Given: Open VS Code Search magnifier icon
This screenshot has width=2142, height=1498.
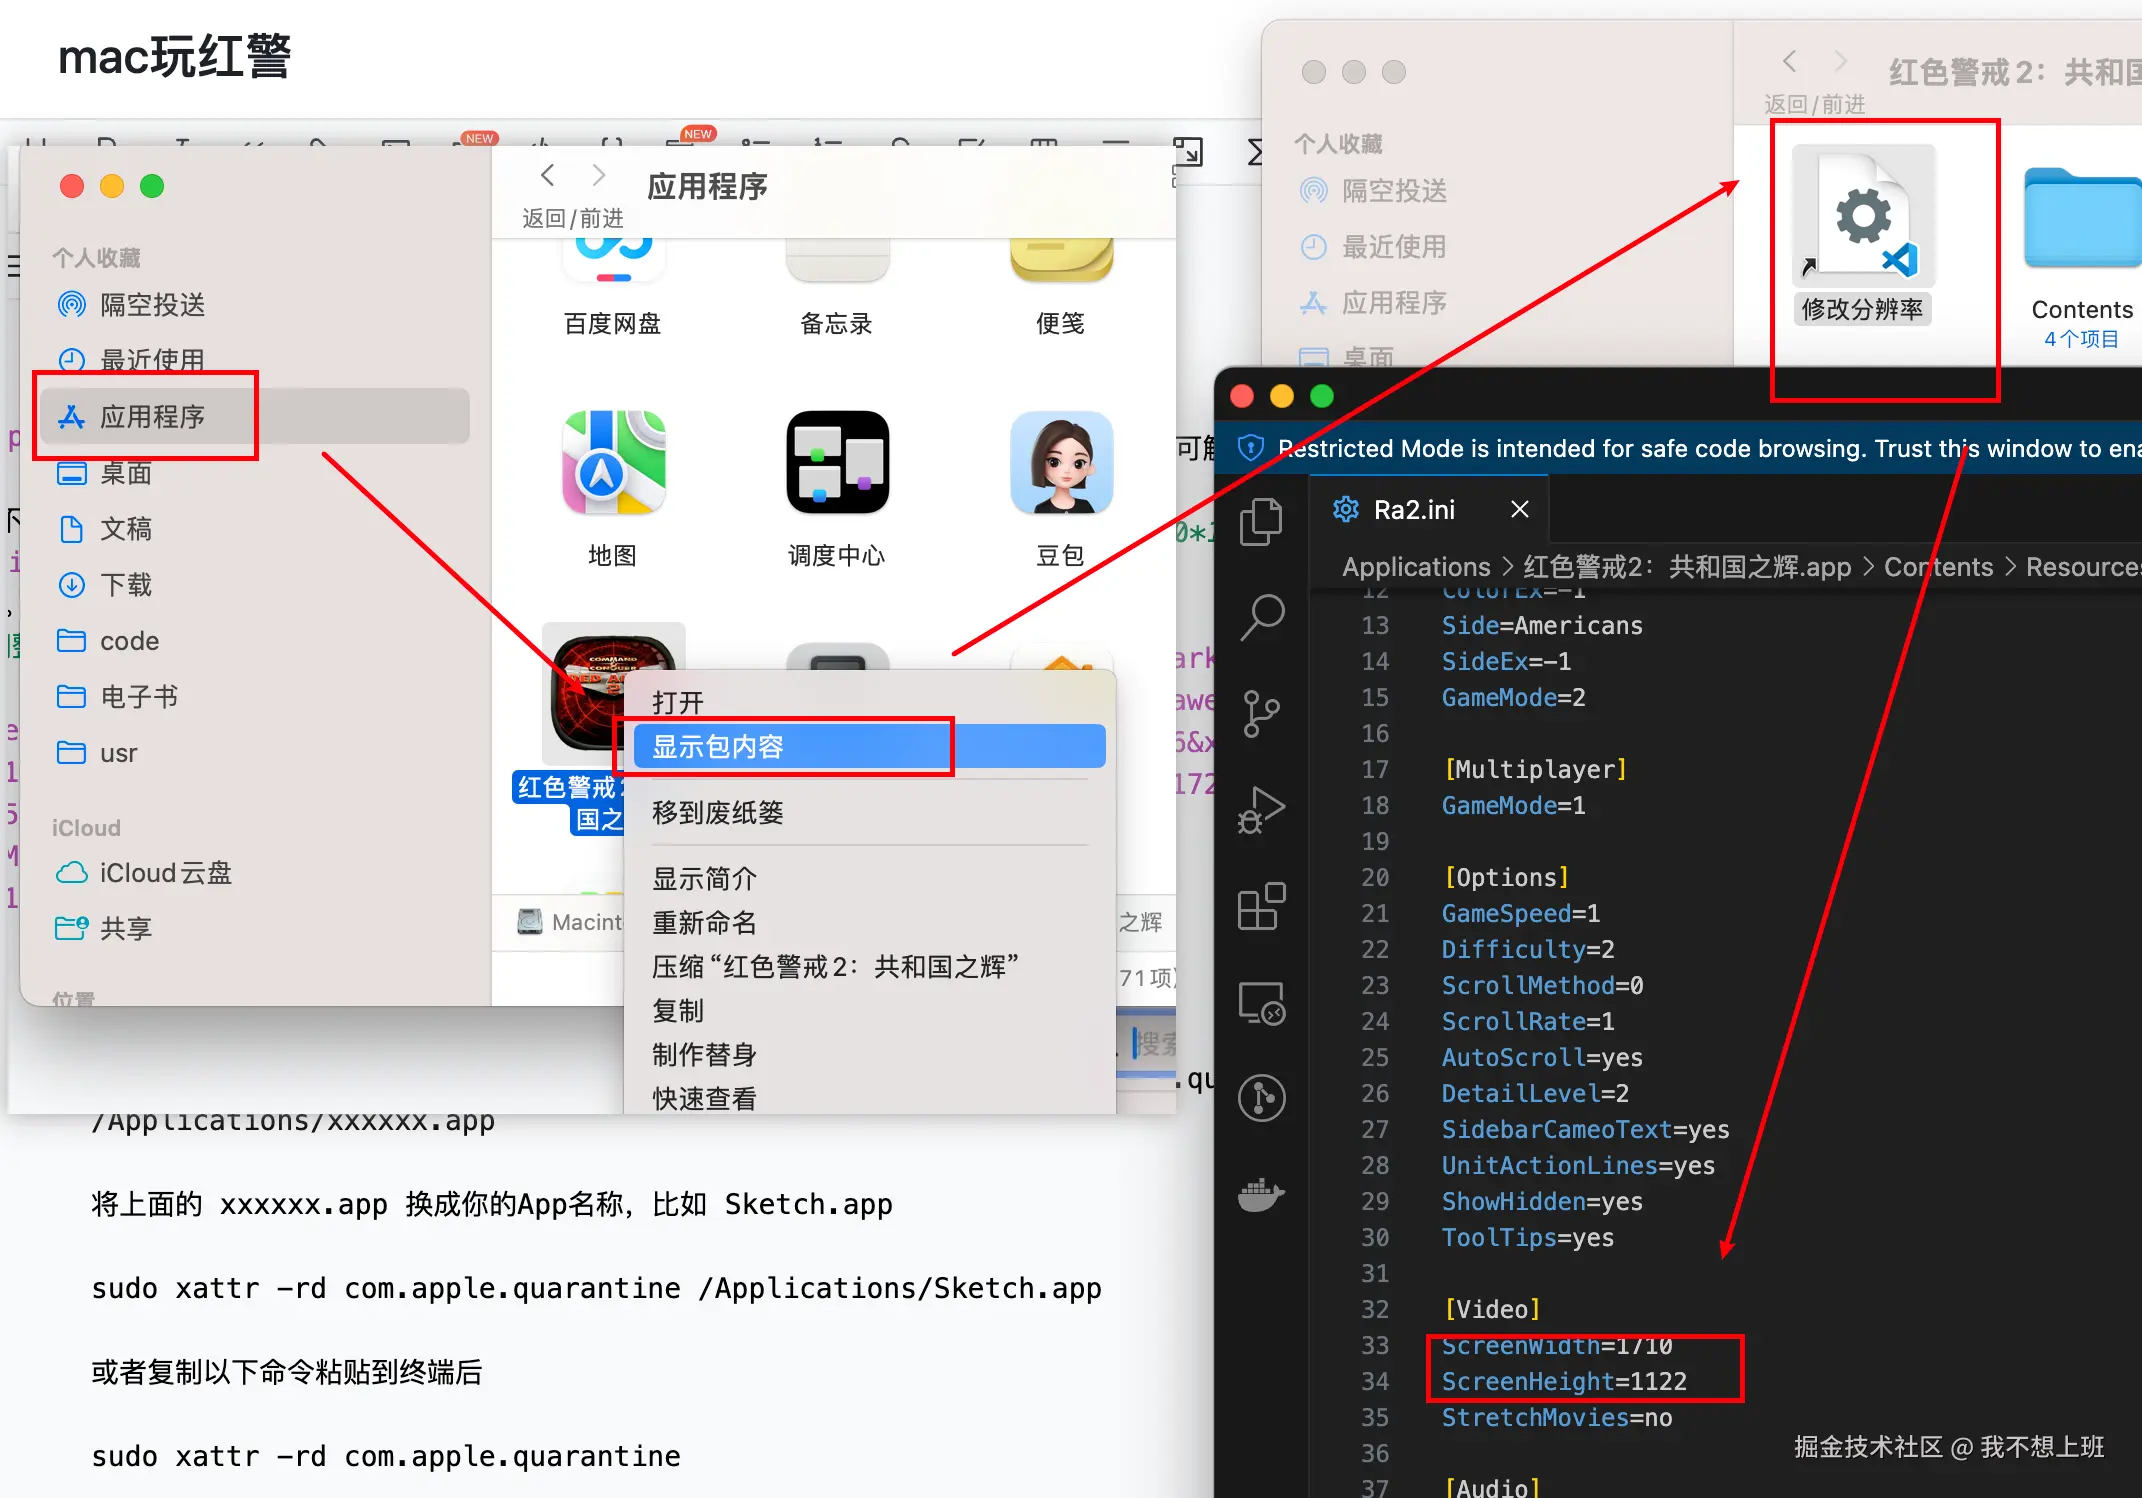Looking at the screenshot, I should pyautogui.click(x=1261, y=617).
